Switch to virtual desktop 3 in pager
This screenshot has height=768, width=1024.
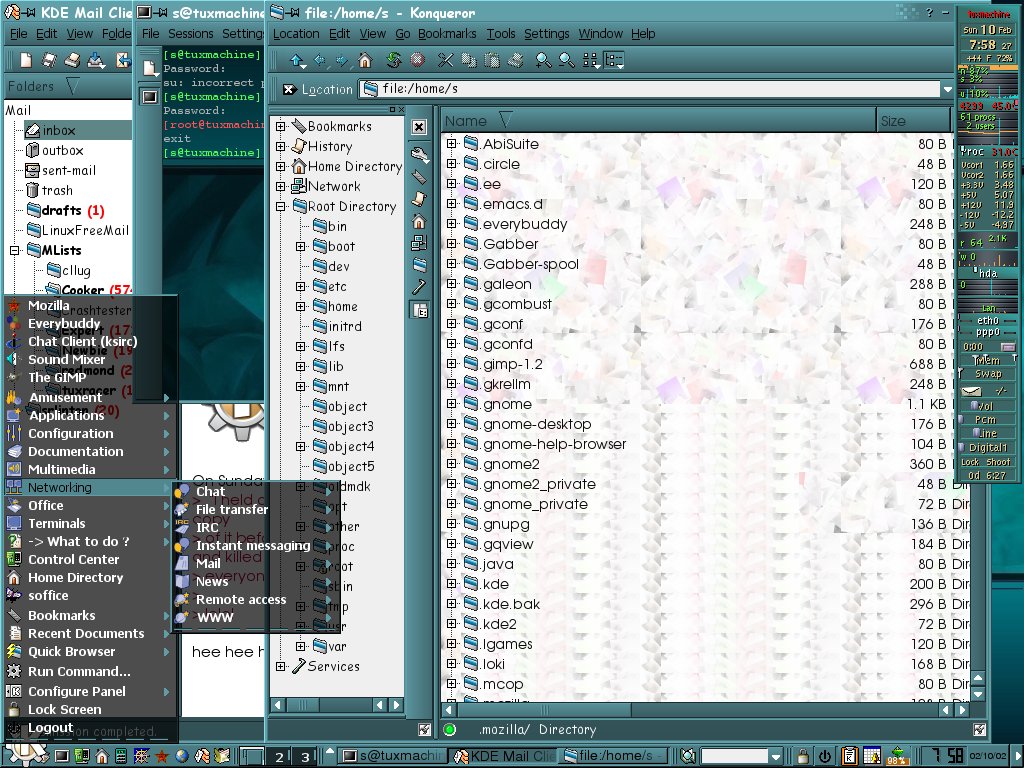pos(304,757)
